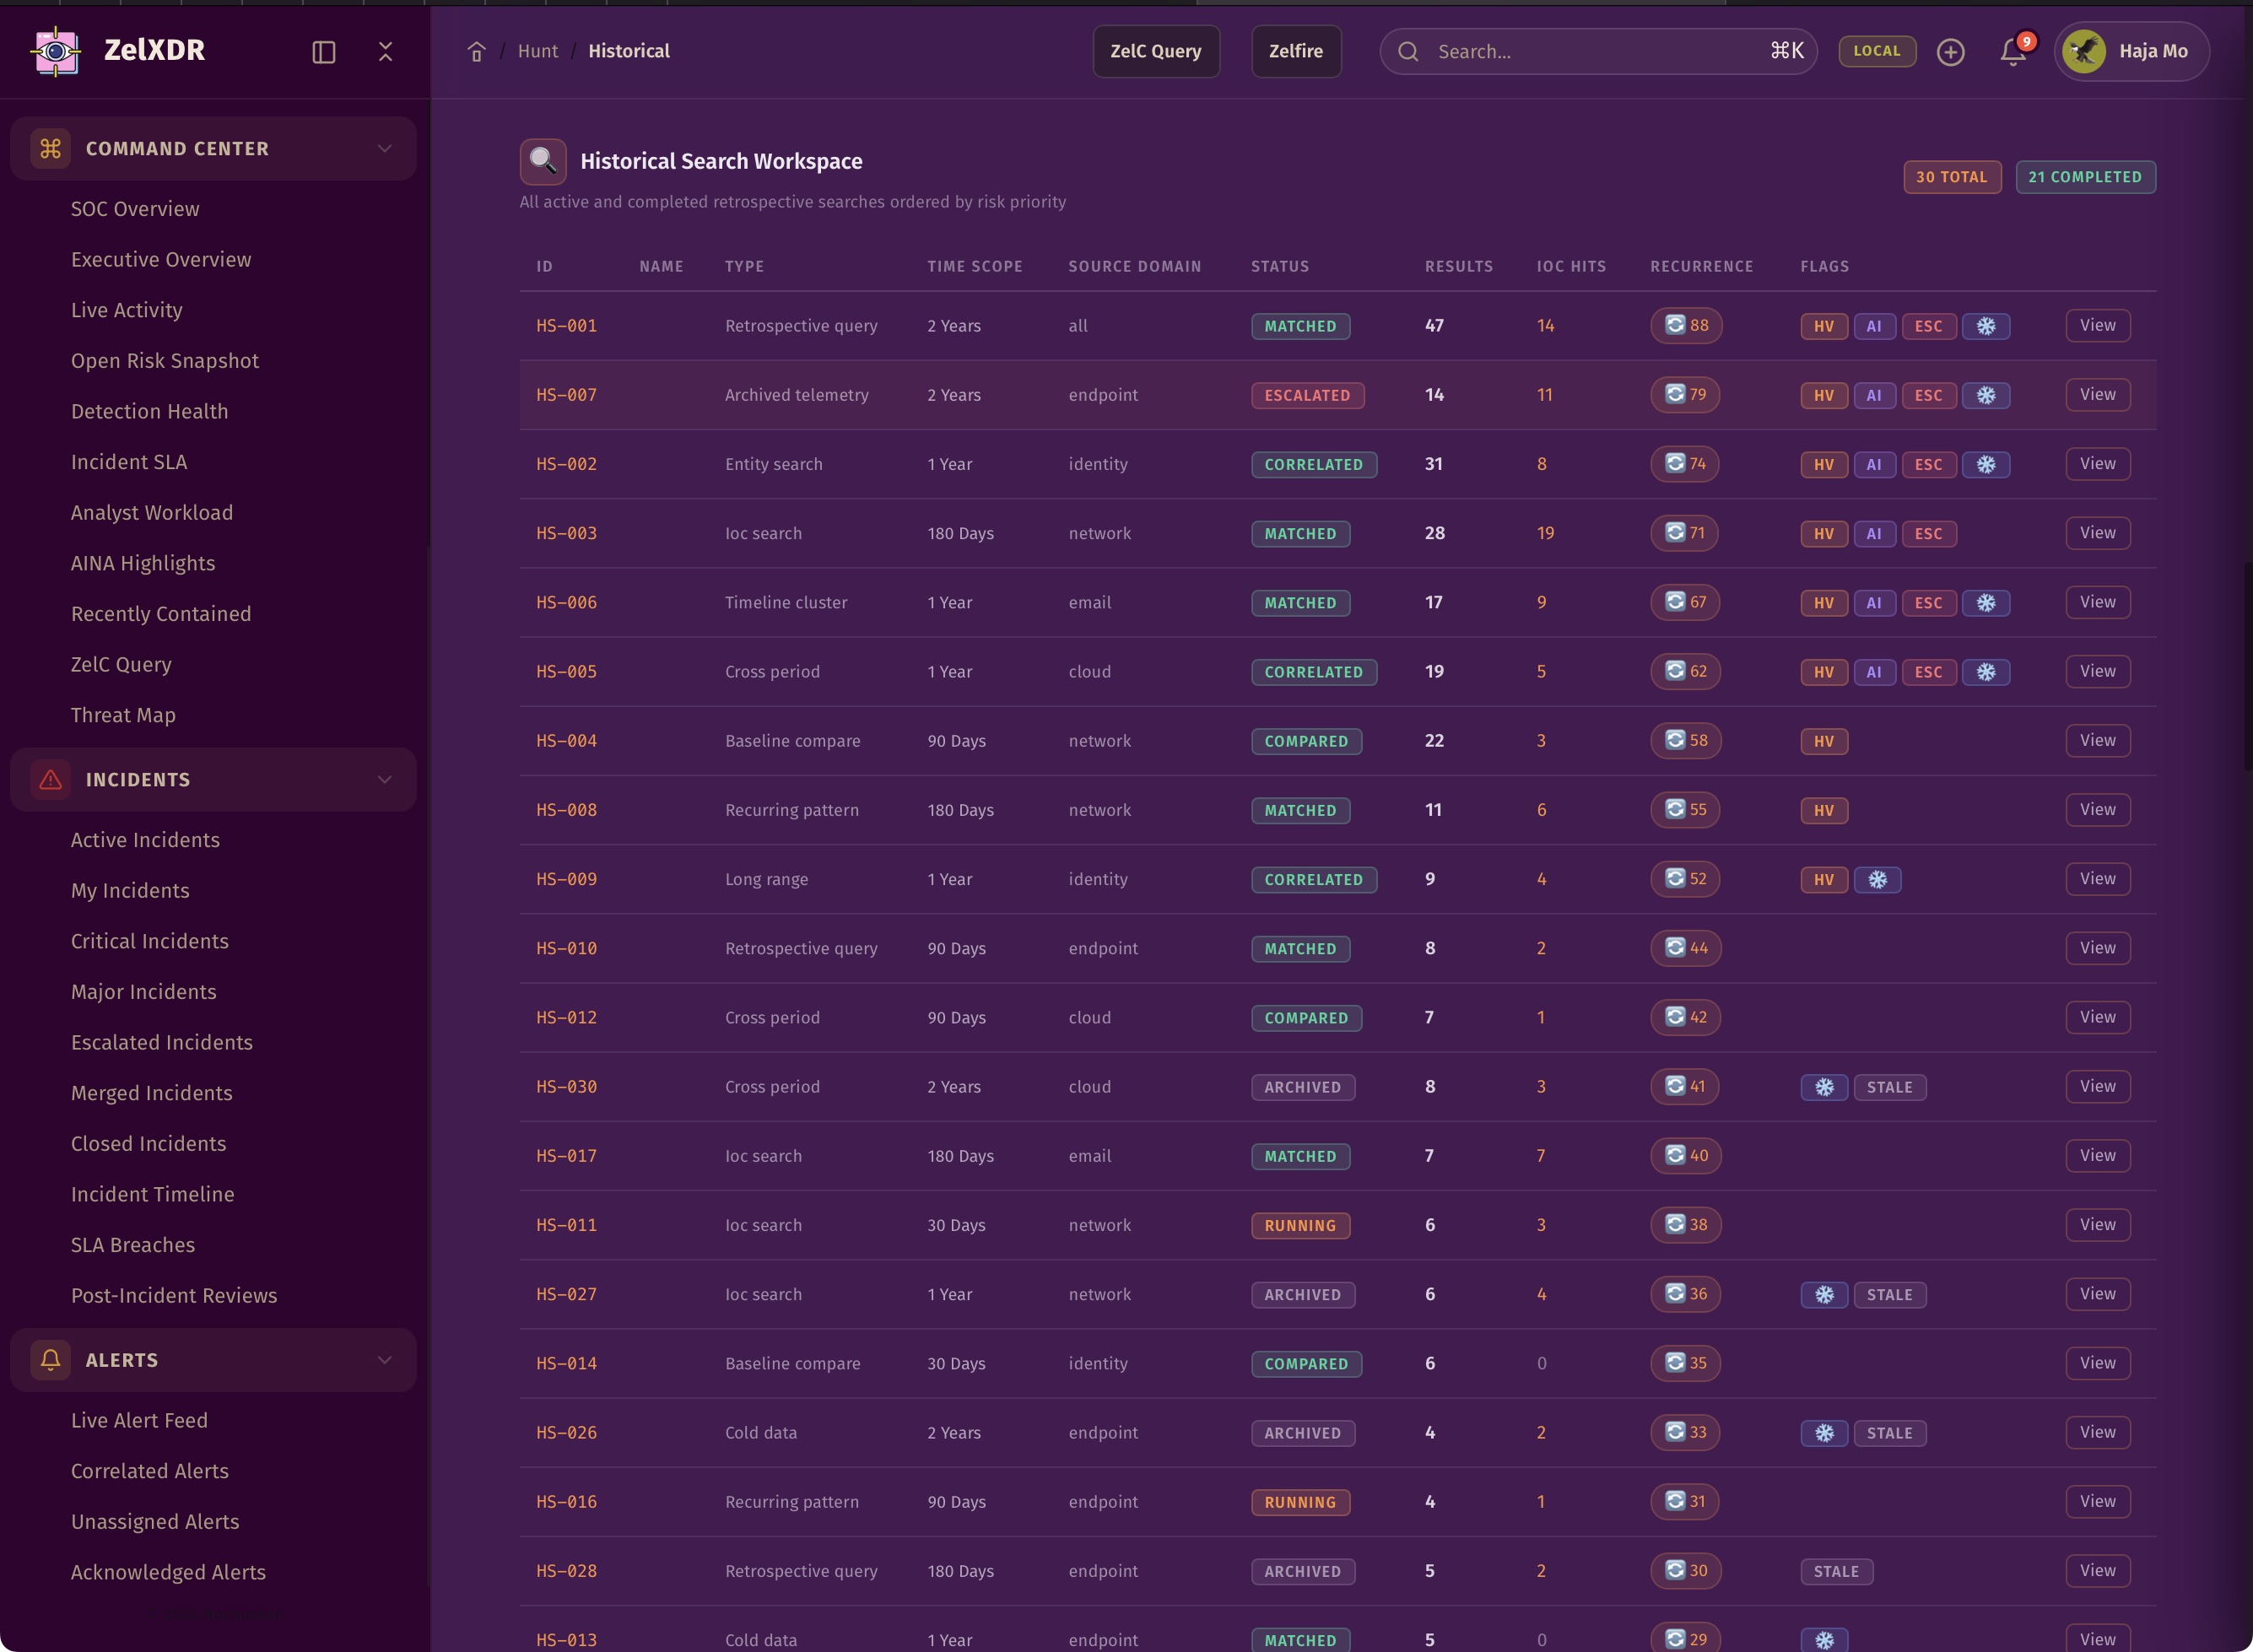Collapse the Incidents sidebar section

[384, 780]
